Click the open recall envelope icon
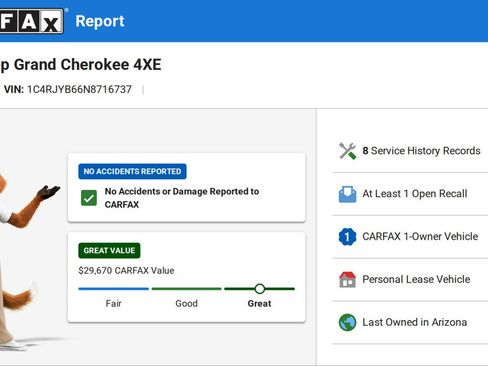Screen dimensions: 488x366 click(347, 194)
